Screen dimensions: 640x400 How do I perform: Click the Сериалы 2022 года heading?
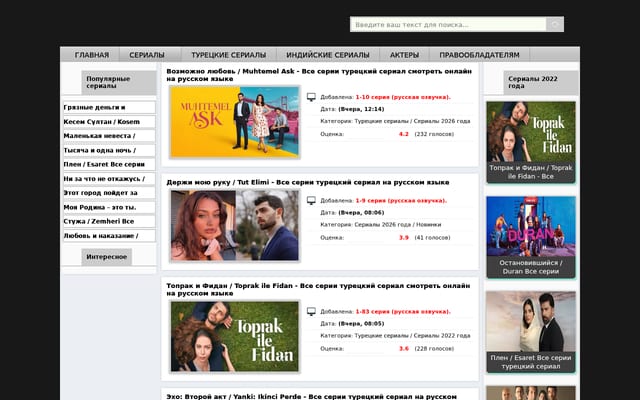click(x=541, y=82)
